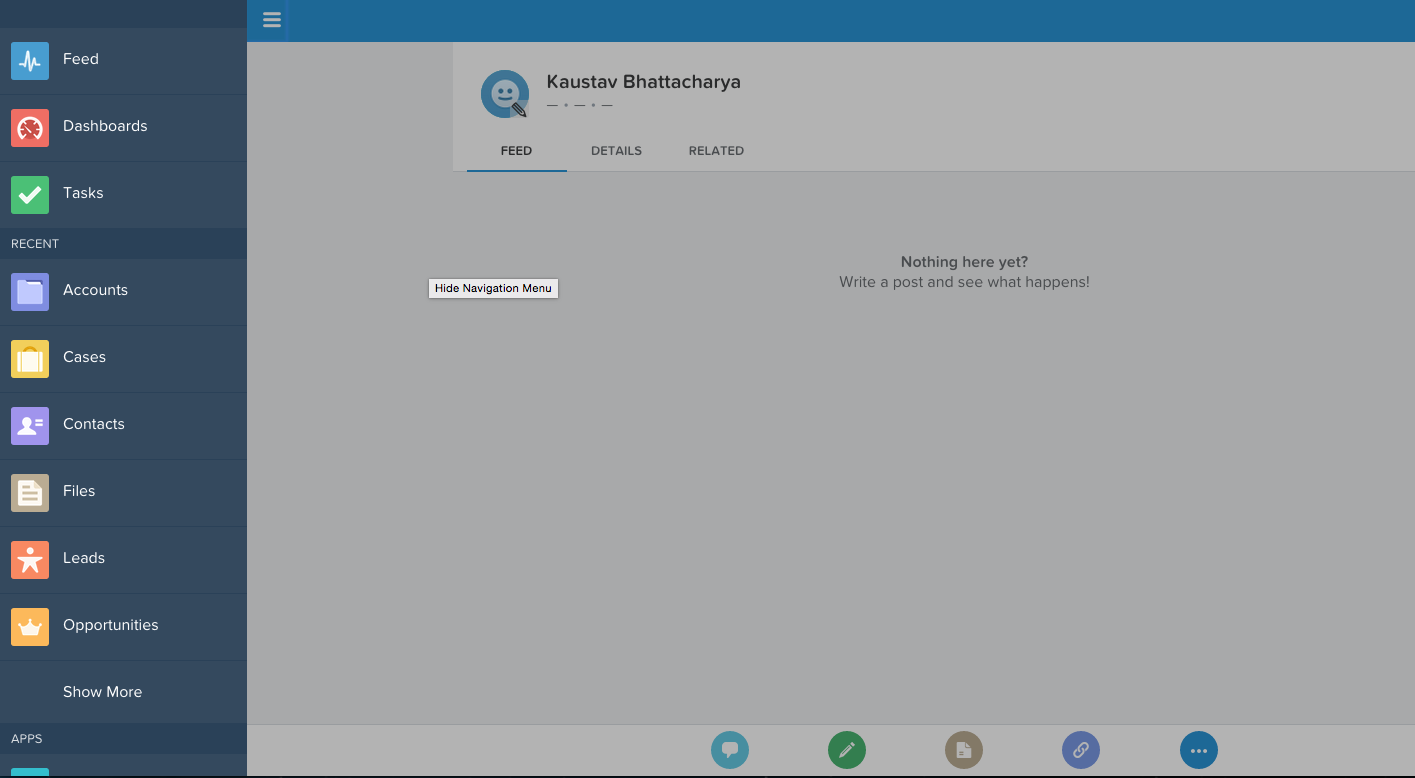Click the attach file action icon
Image resolution: width=1415 pixels, height=778 pixels.
click(964, 749)
